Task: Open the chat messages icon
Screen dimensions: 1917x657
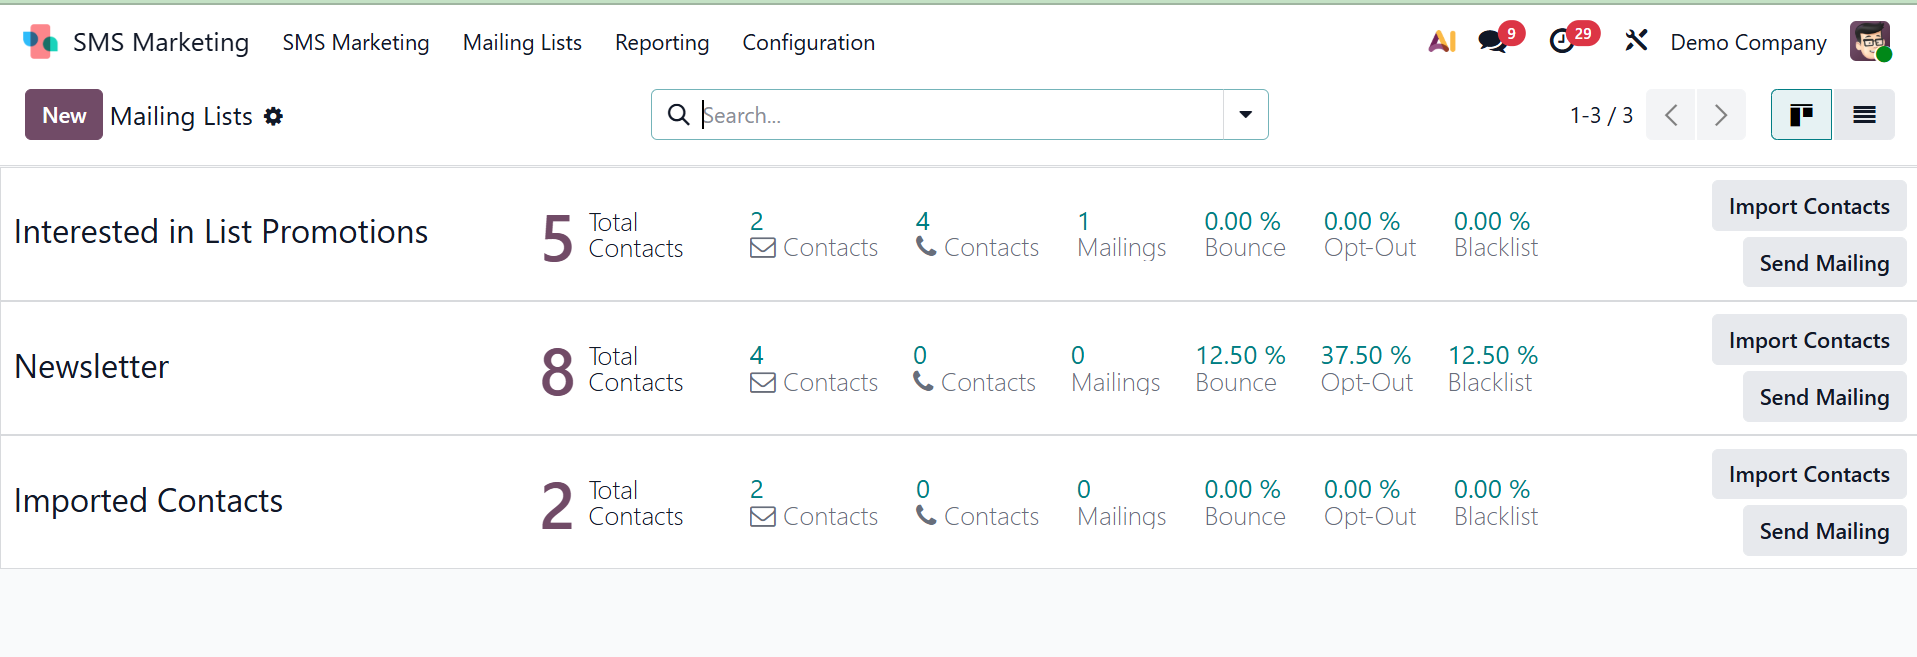Action: pos(1493,42)
